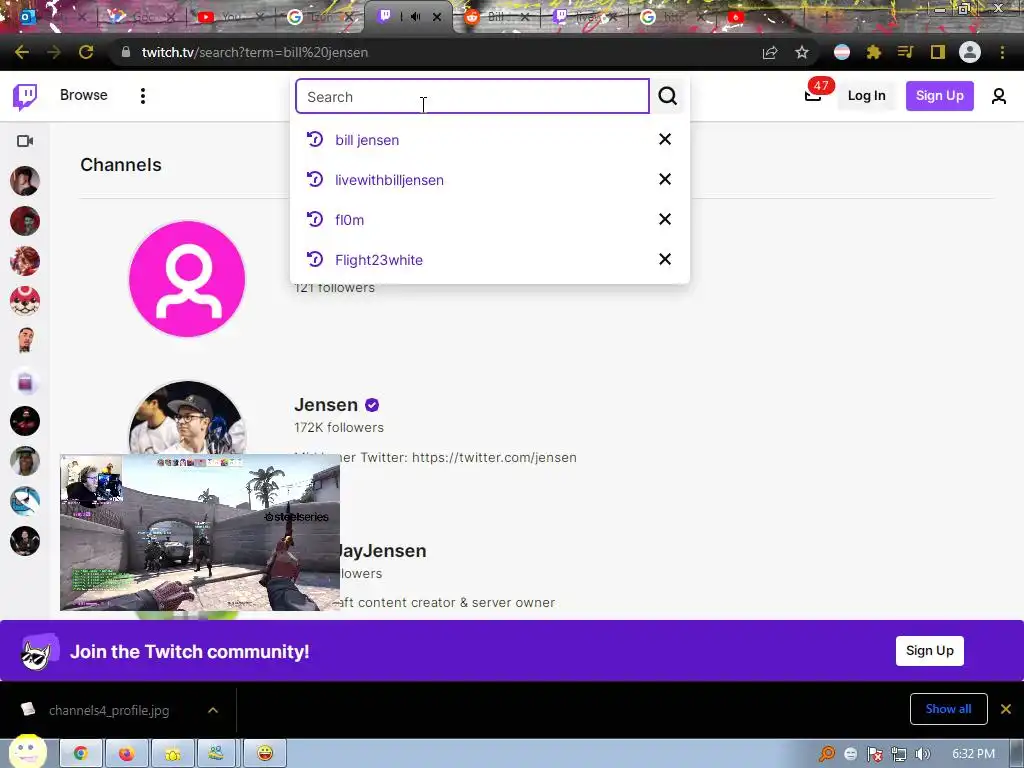Viewport: 1024px width, 768px height.
Task: Click the Log In button
Action: (x=867, y=95)
